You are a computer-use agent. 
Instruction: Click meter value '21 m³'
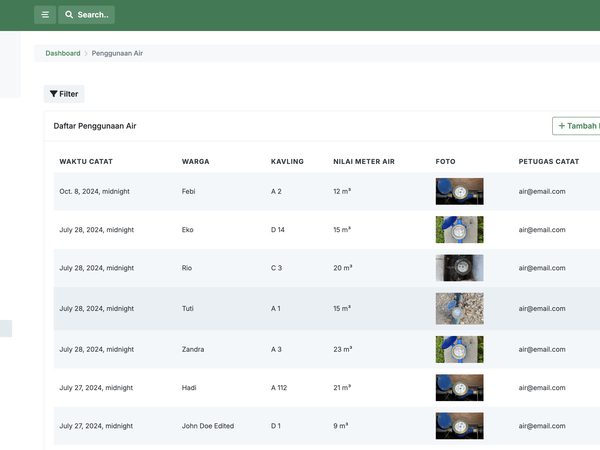click(x=342, y=388)
